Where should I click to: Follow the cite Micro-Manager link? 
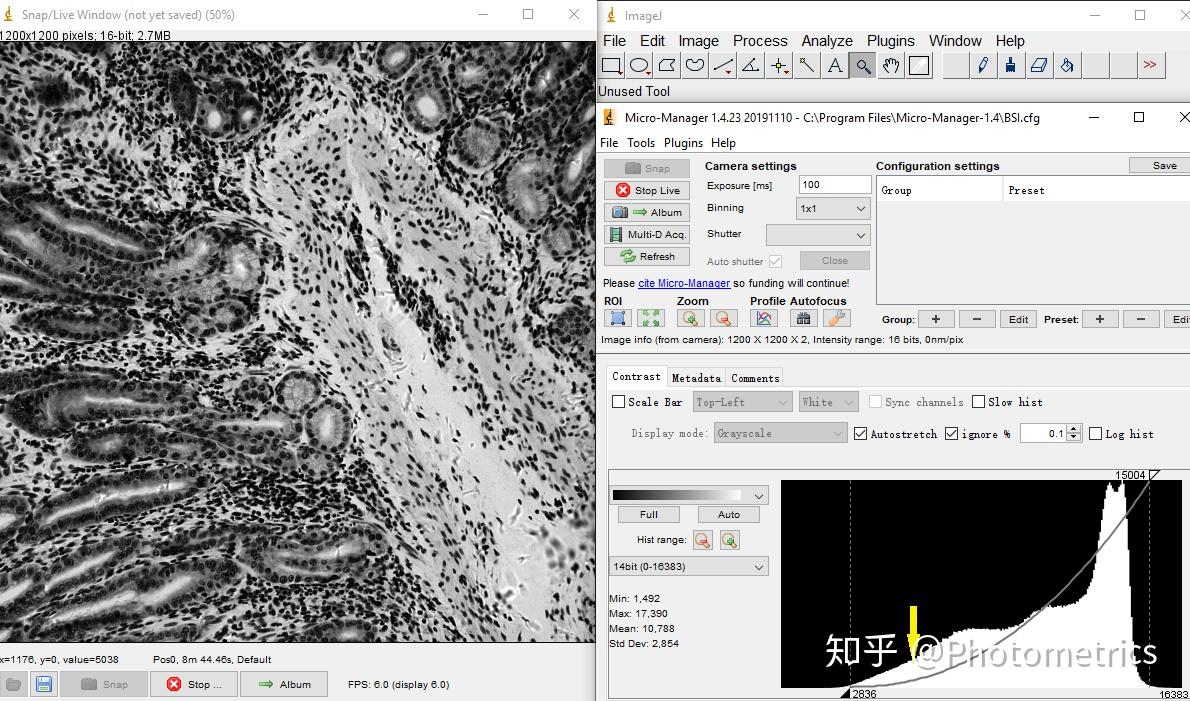[684, 283]
